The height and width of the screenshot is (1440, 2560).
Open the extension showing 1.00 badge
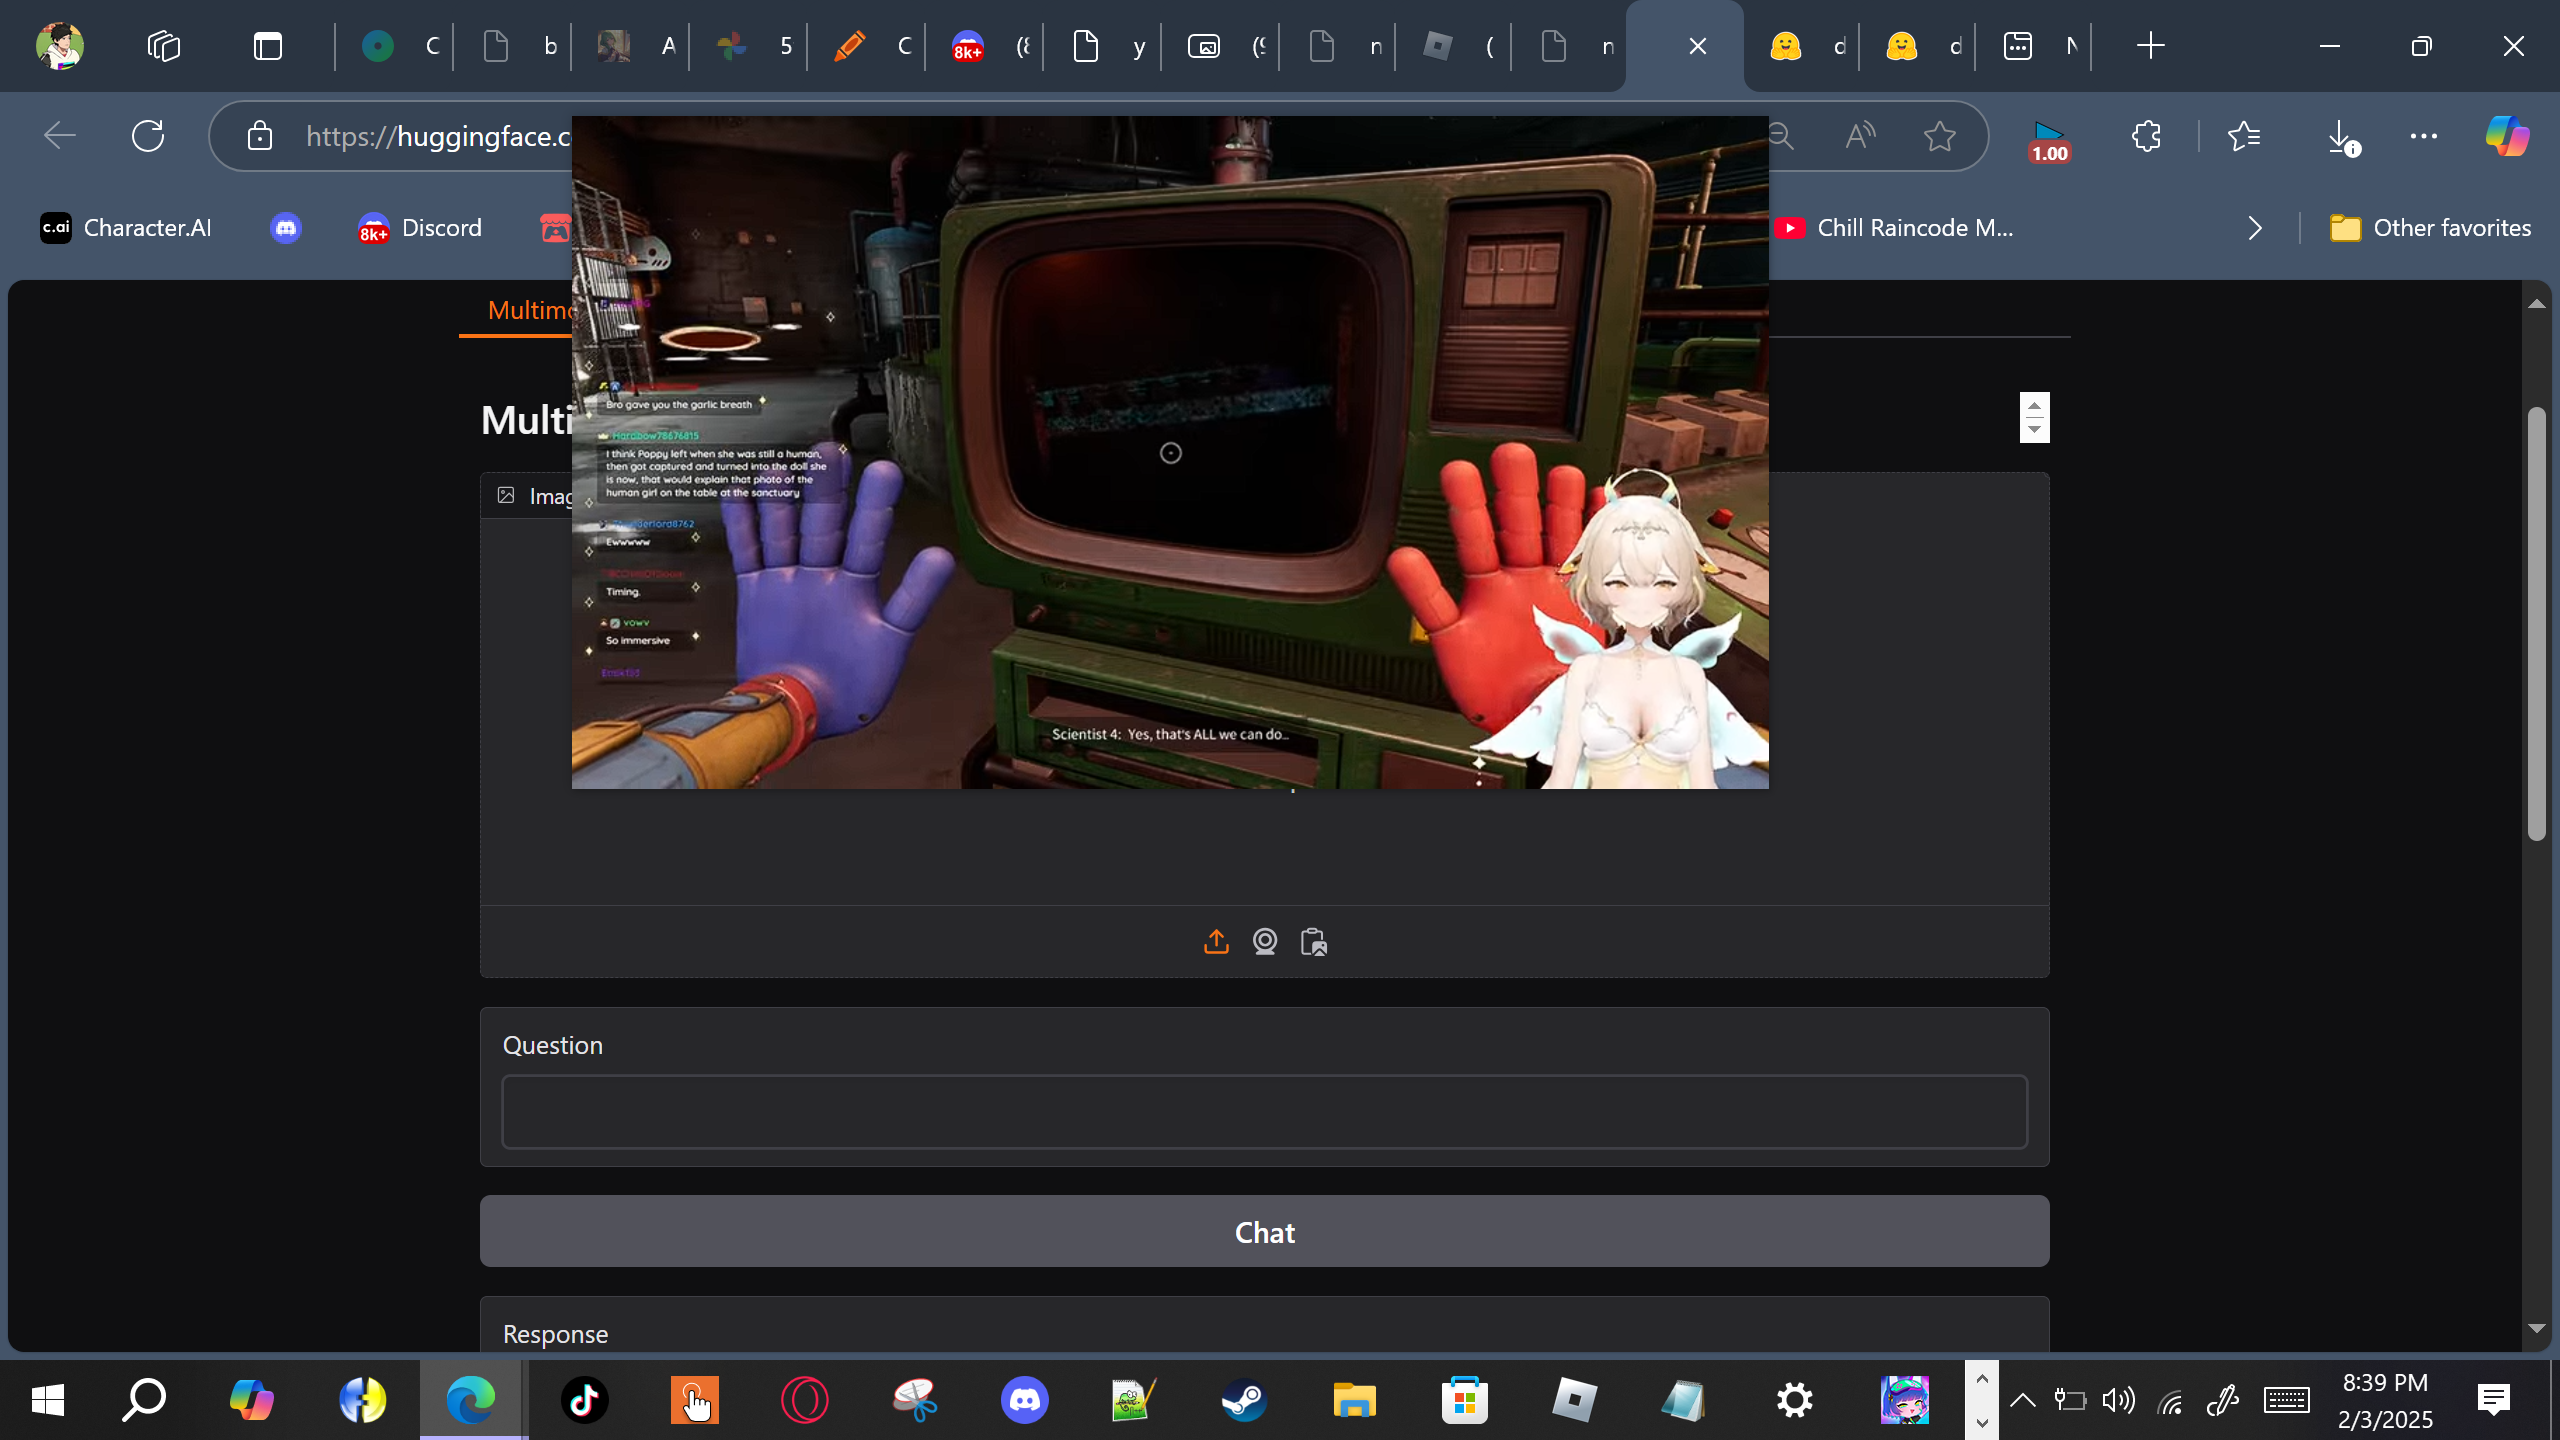[x=2049, y=140]
